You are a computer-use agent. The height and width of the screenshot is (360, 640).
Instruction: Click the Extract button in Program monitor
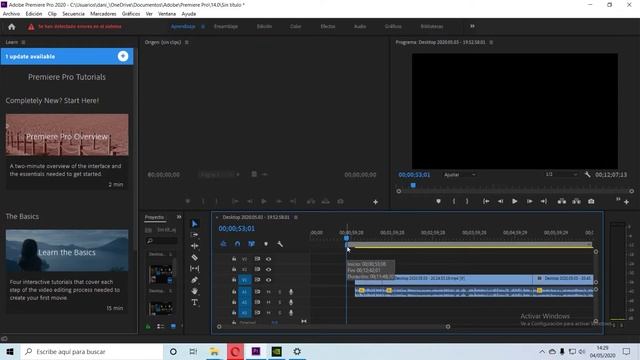pos(576,201)
